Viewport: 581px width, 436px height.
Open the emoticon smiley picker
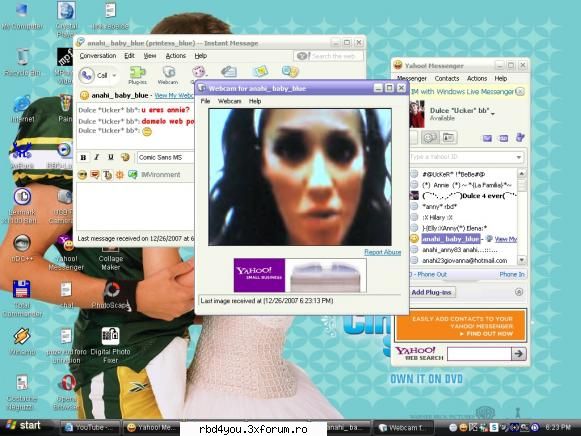tap(82, 174)
